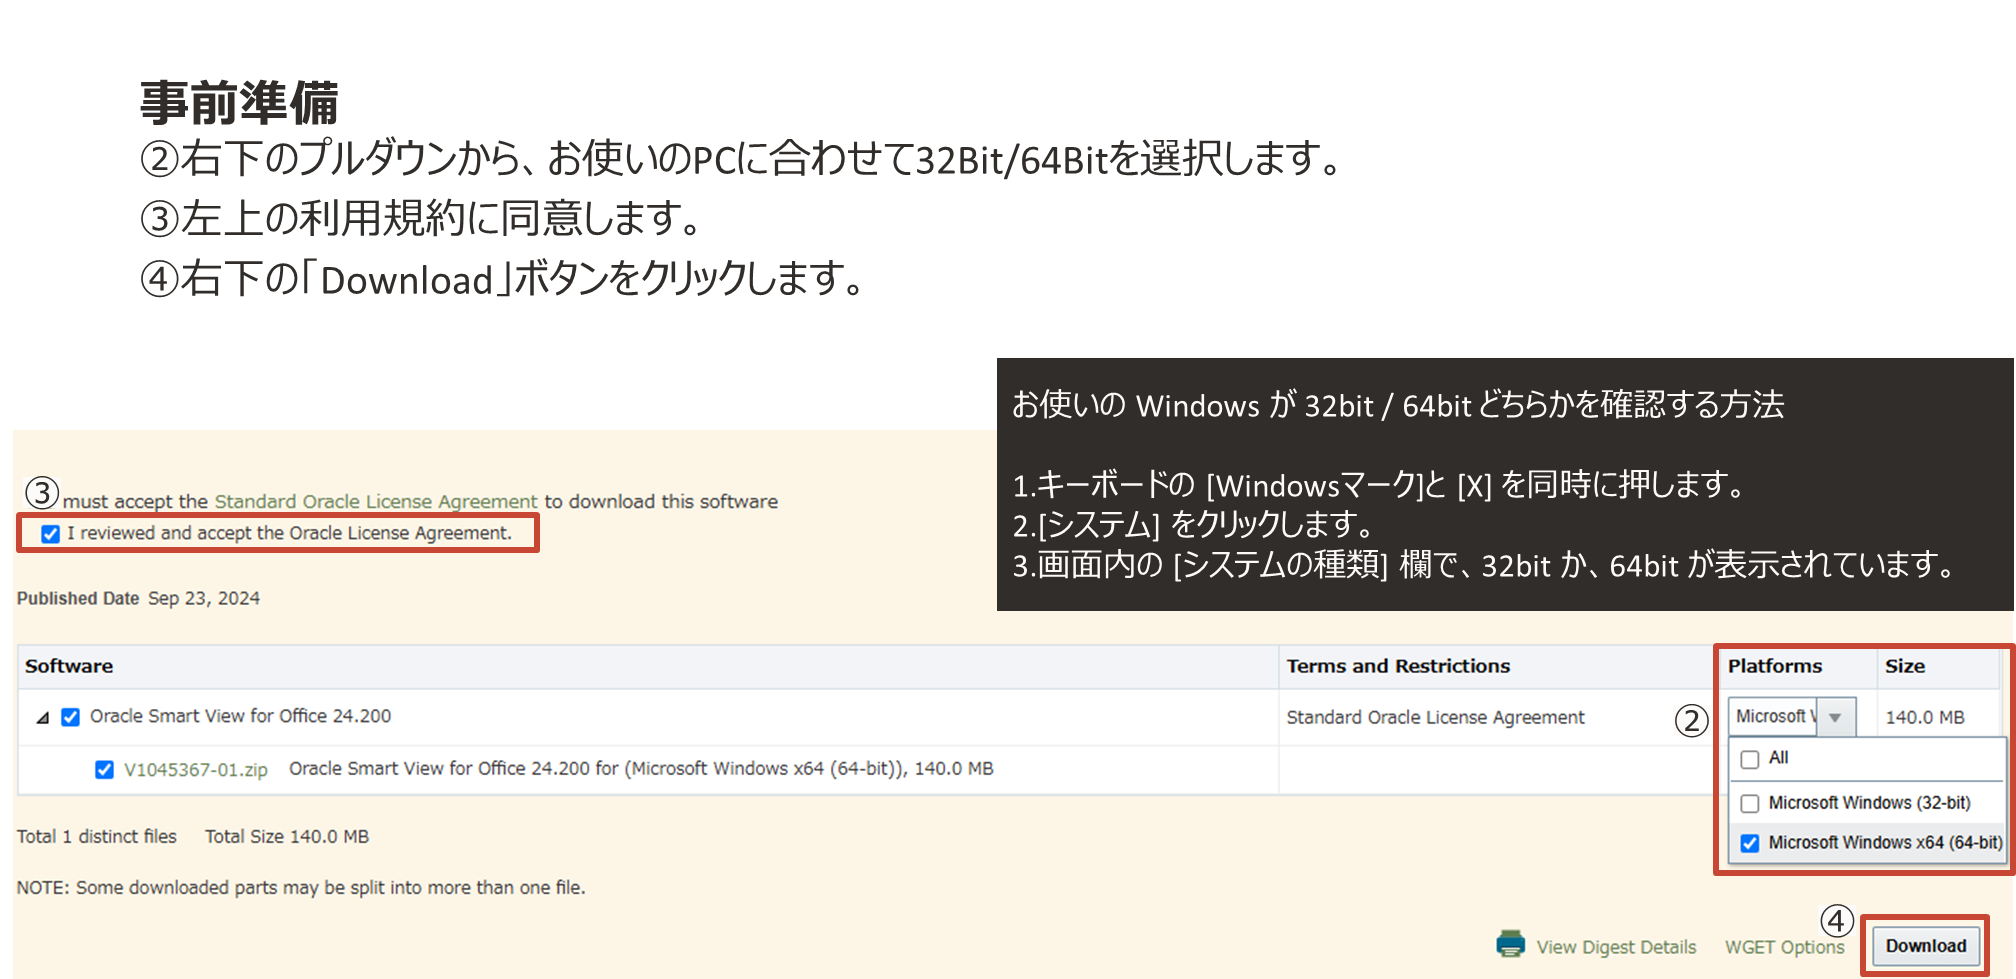Open the Platforms dropdown arrow
This screenshot has height=979, width=2016.
pos(1836,717)
